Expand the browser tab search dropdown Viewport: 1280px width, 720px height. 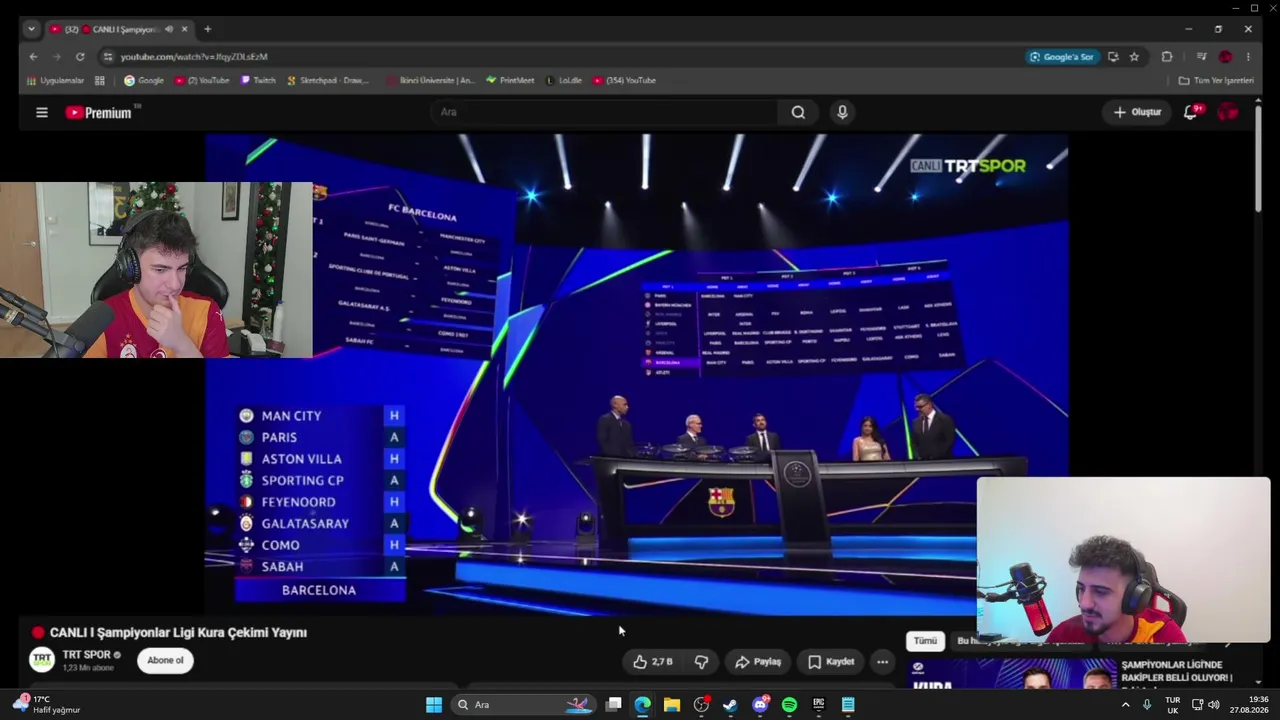click(x=31, y=29)
